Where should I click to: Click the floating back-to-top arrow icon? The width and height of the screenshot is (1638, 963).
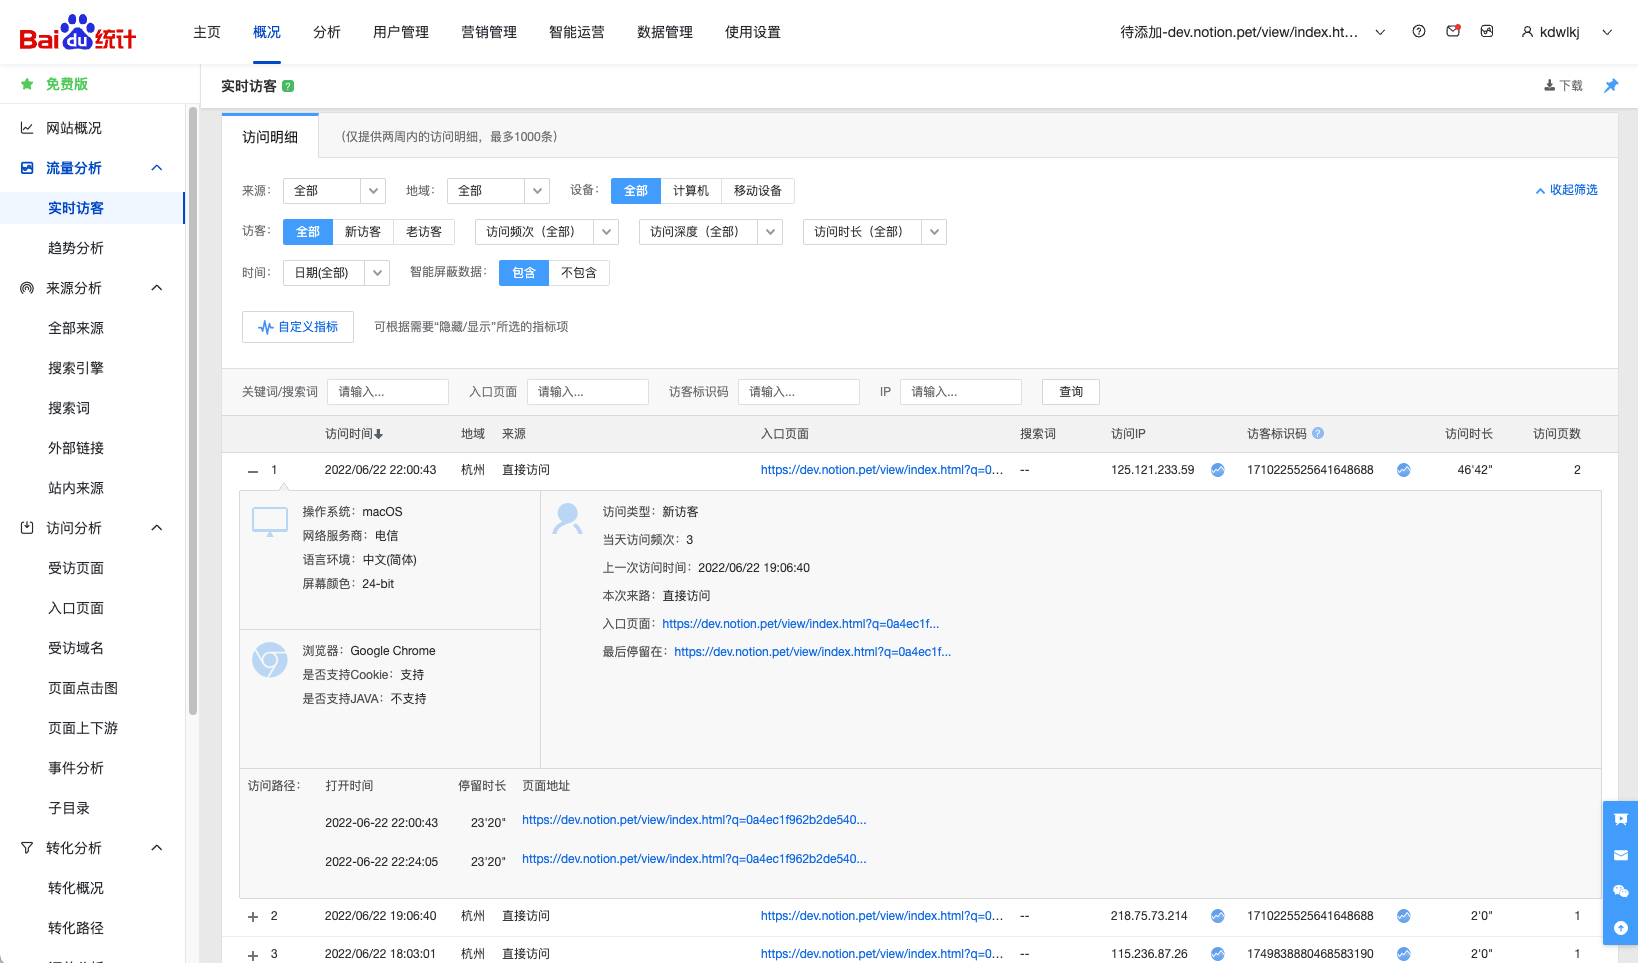coord(1621,928)
